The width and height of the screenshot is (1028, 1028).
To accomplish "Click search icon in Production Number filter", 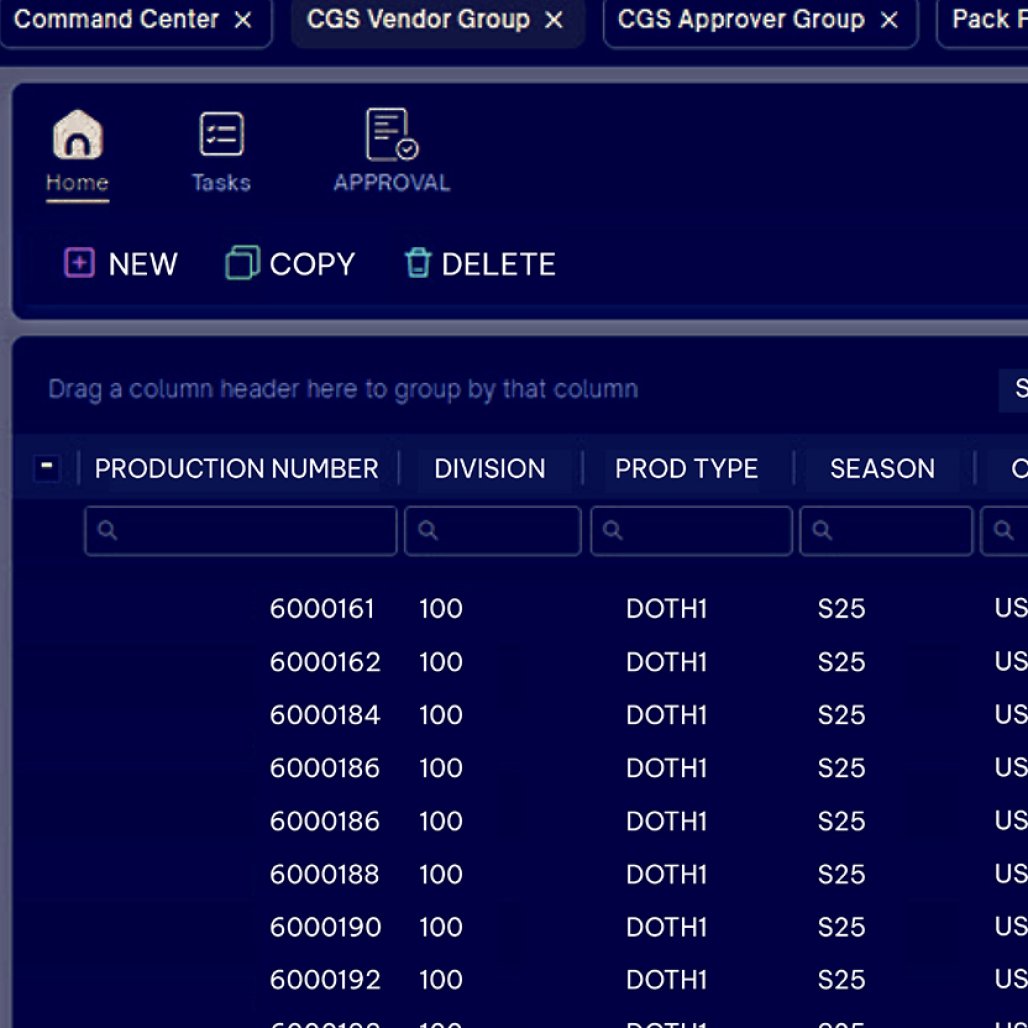I will click(107, 531).
